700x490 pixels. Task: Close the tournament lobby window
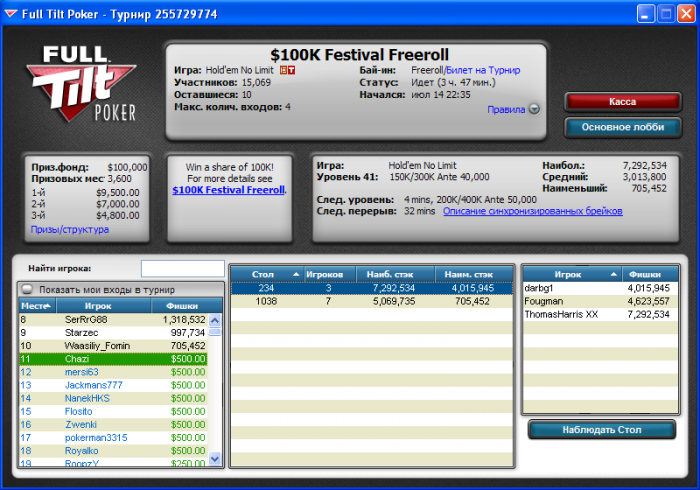click(686, 14)
